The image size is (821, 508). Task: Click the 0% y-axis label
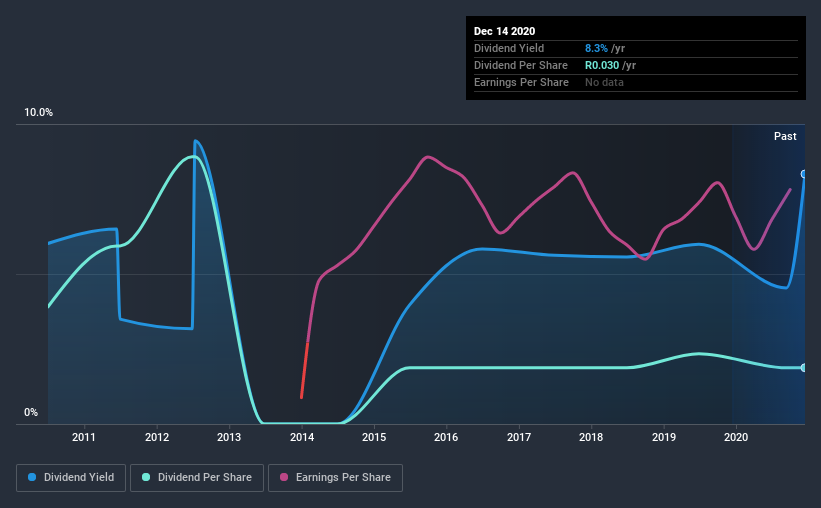31,413
